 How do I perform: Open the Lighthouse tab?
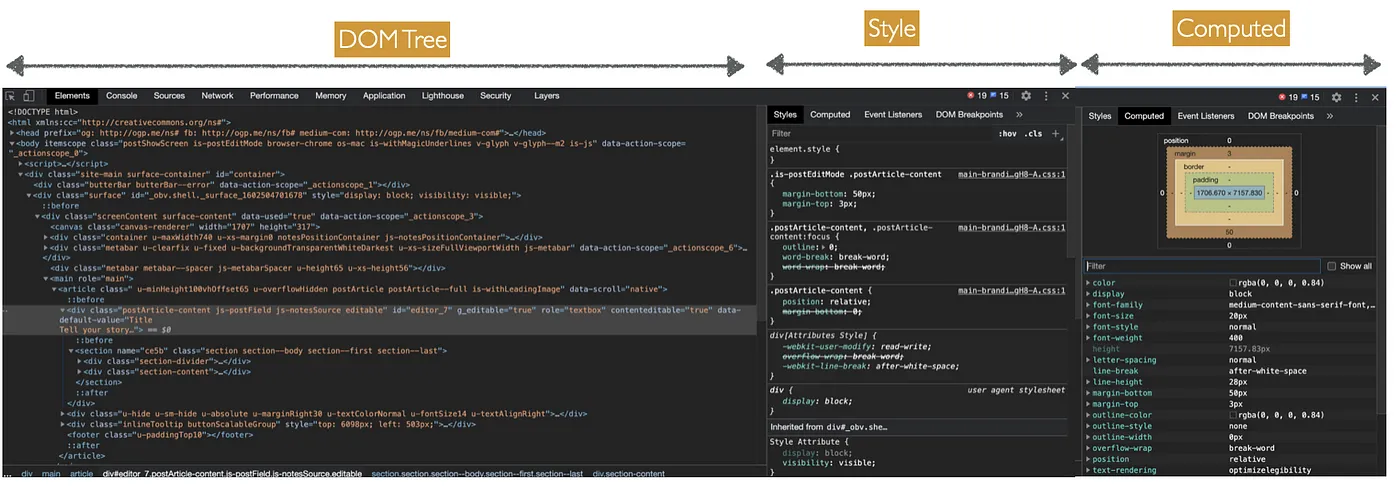coord(443,96)
